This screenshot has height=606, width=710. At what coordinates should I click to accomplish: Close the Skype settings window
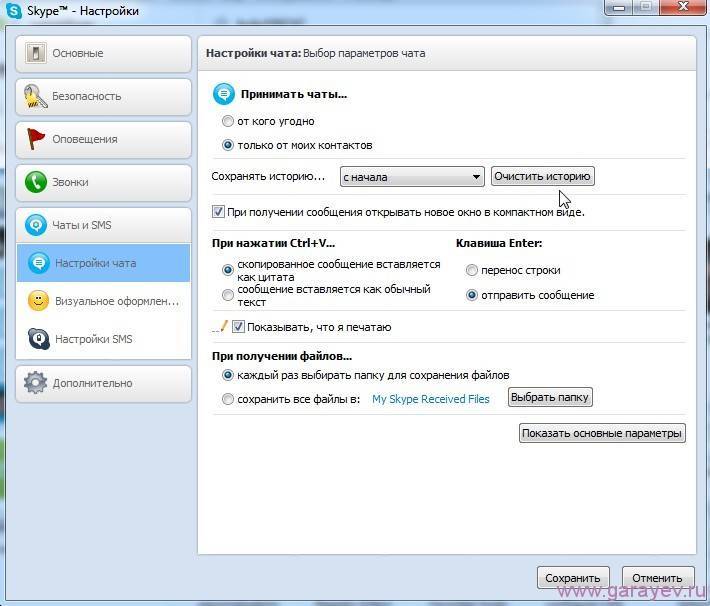pyautogui.click(x=683, y=7)
